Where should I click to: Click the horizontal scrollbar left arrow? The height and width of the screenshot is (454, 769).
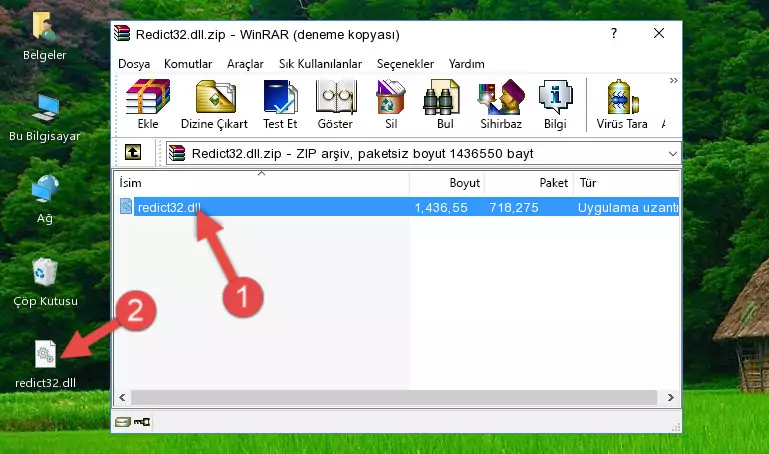point(122,397)
